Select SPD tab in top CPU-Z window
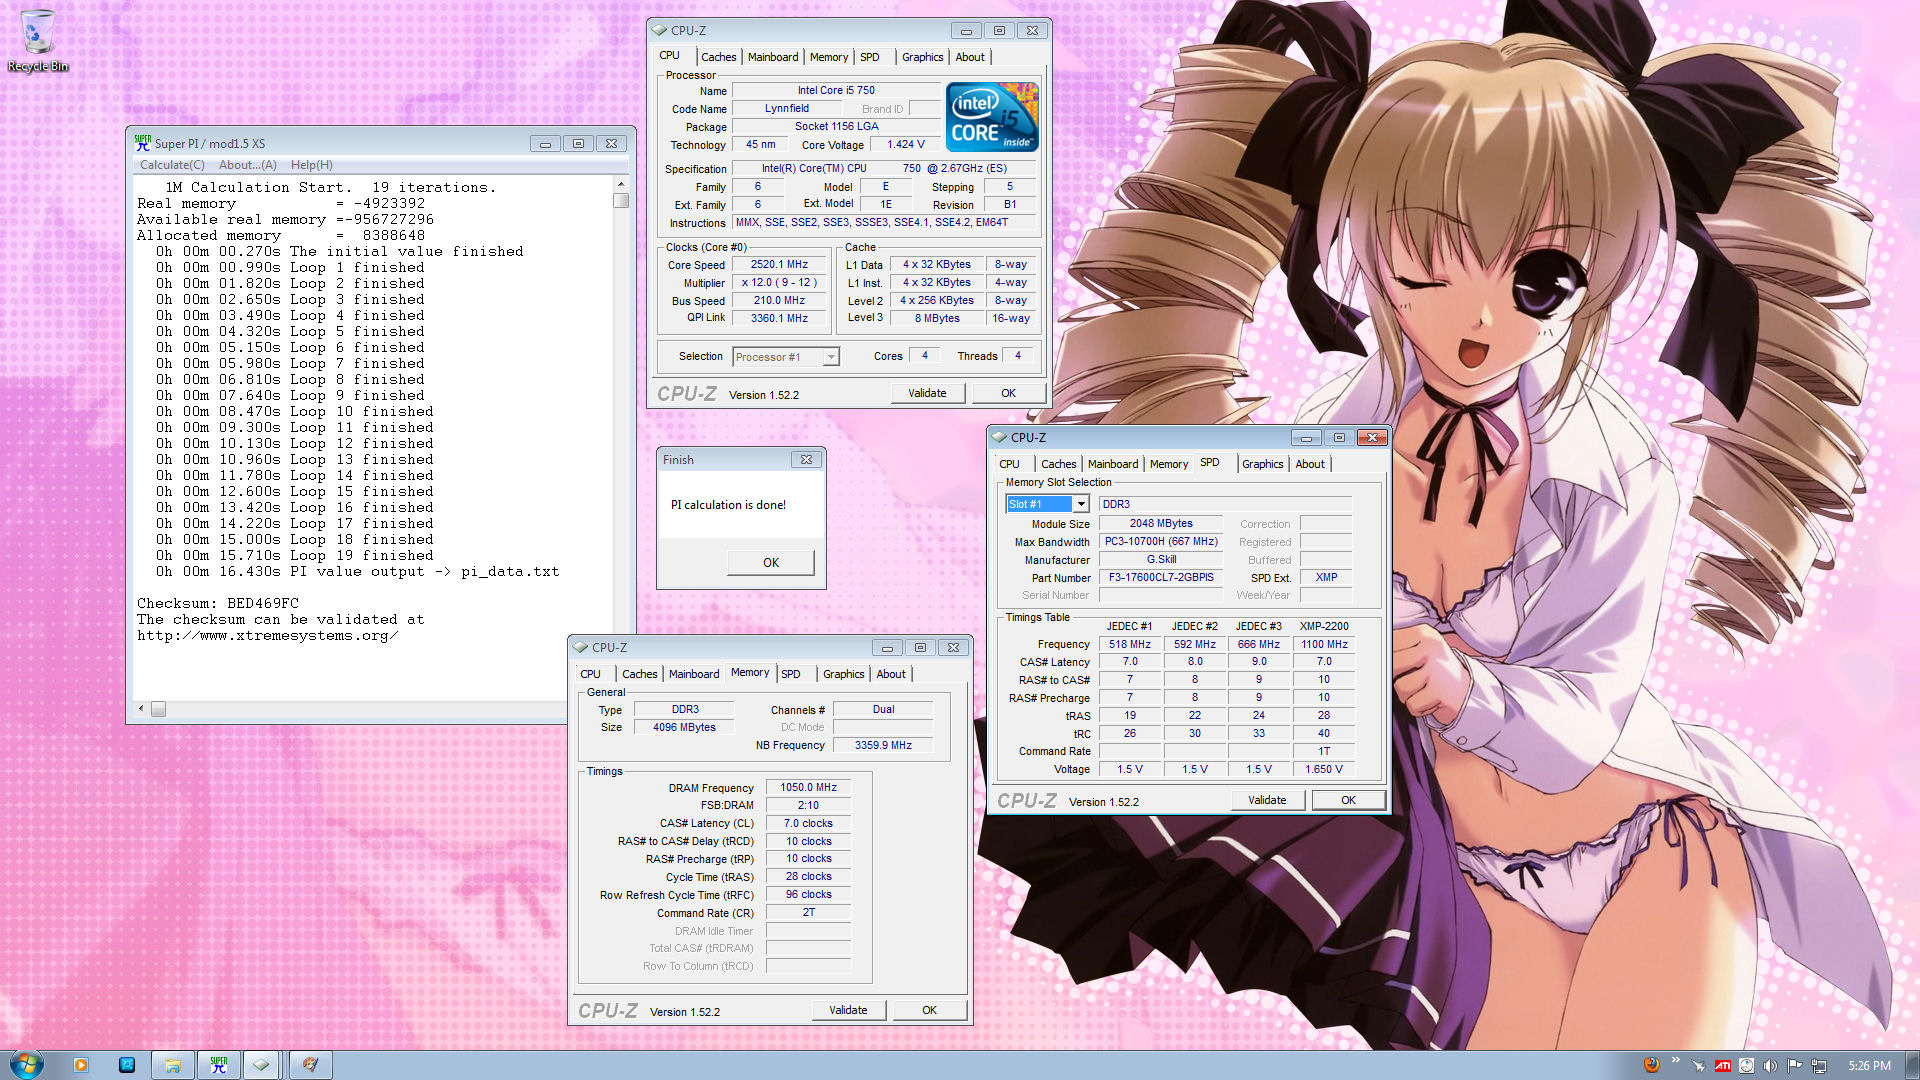Screen dimensions: 1920x1080 (870, 57)
